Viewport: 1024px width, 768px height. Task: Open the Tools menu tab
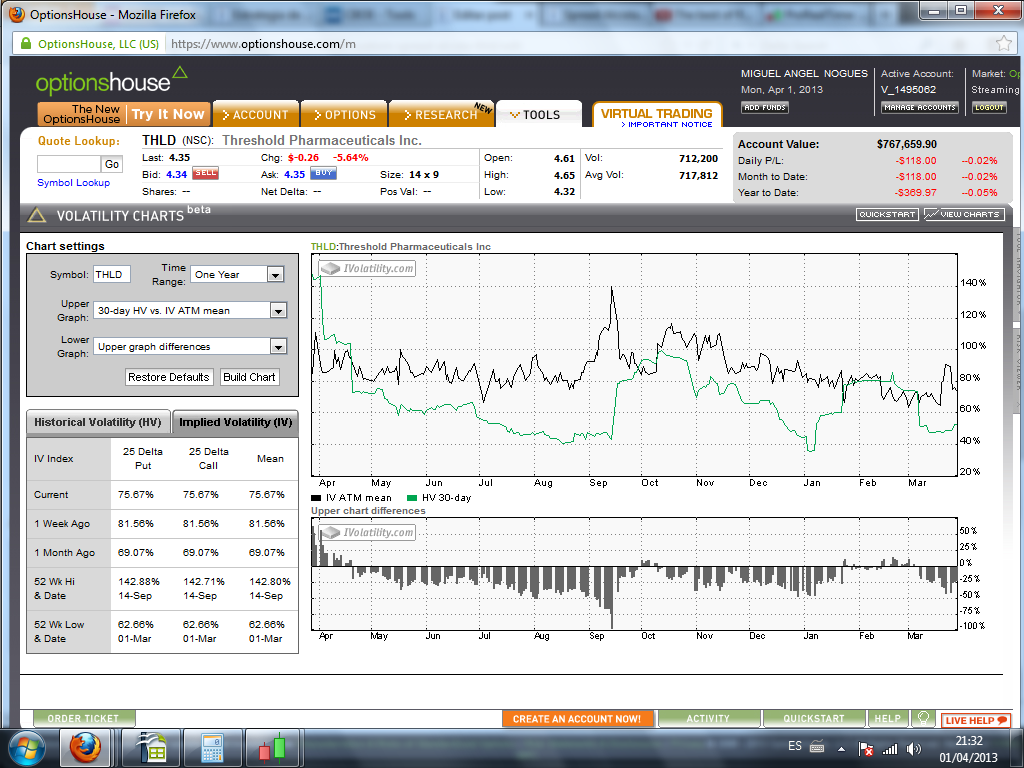[538, 115]
